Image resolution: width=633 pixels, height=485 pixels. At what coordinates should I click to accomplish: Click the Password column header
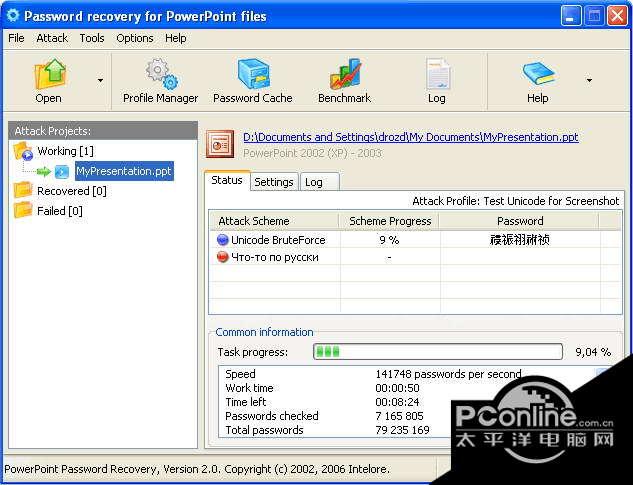[520, 221]
